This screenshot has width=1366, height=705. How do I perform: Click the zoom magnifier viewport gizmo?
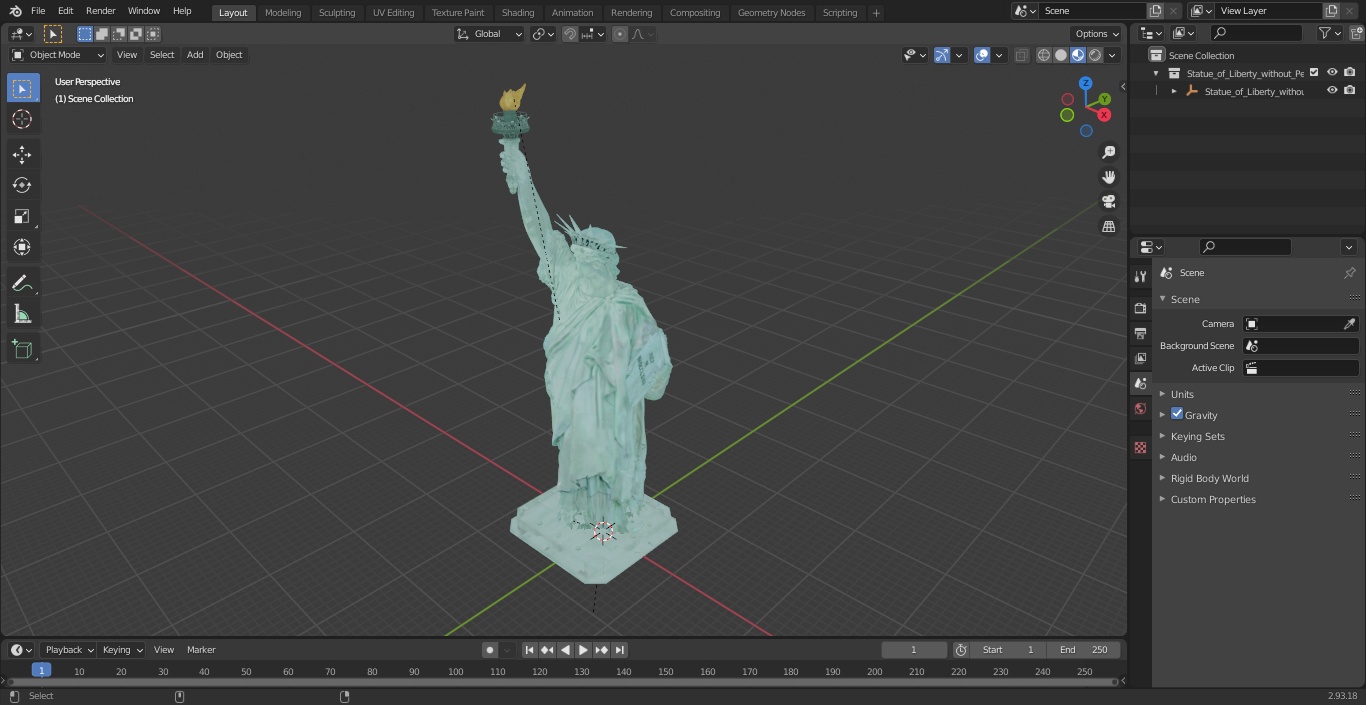click(x=1108, y=152)
